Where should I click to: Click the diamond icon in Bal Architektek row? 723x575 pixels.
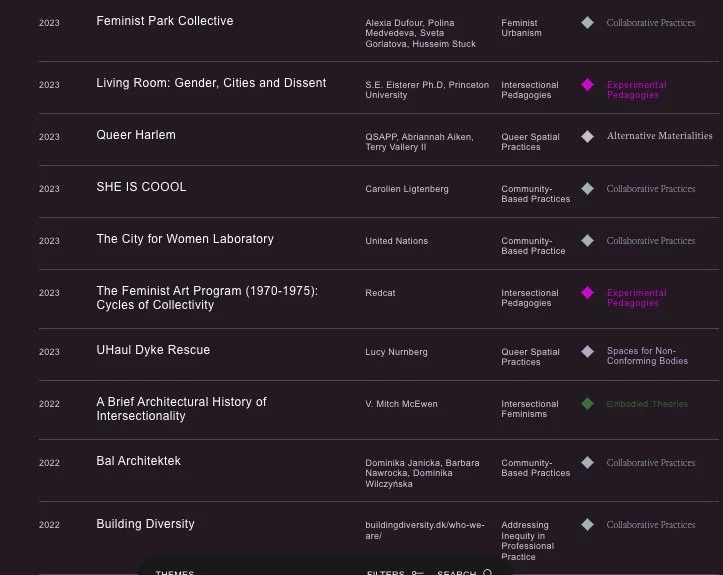[x=587, y=462]
